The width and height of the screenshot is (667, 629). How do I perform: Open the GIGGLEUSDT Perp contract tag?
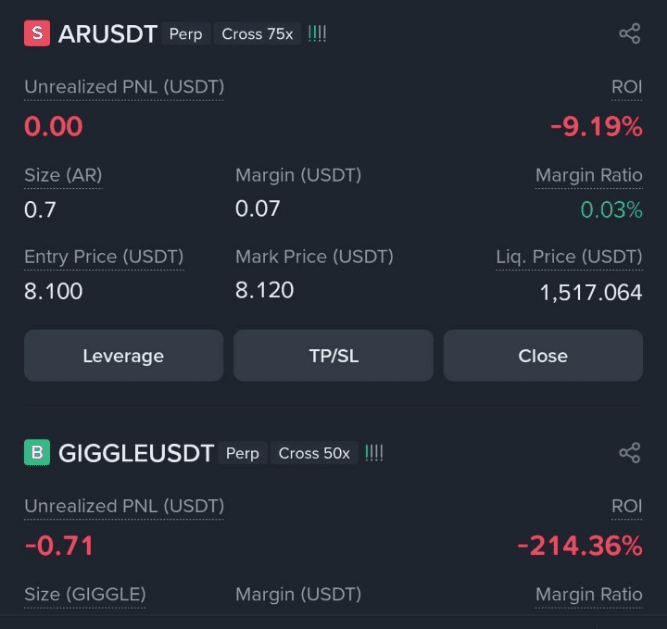[242, 453]
